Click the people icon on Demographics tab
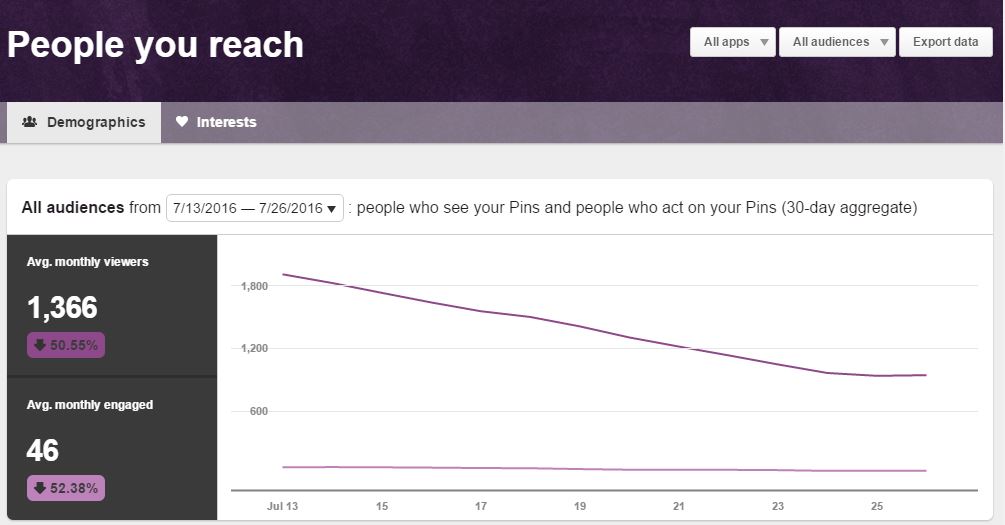The image size is (1005, 525). click(30, 122)
